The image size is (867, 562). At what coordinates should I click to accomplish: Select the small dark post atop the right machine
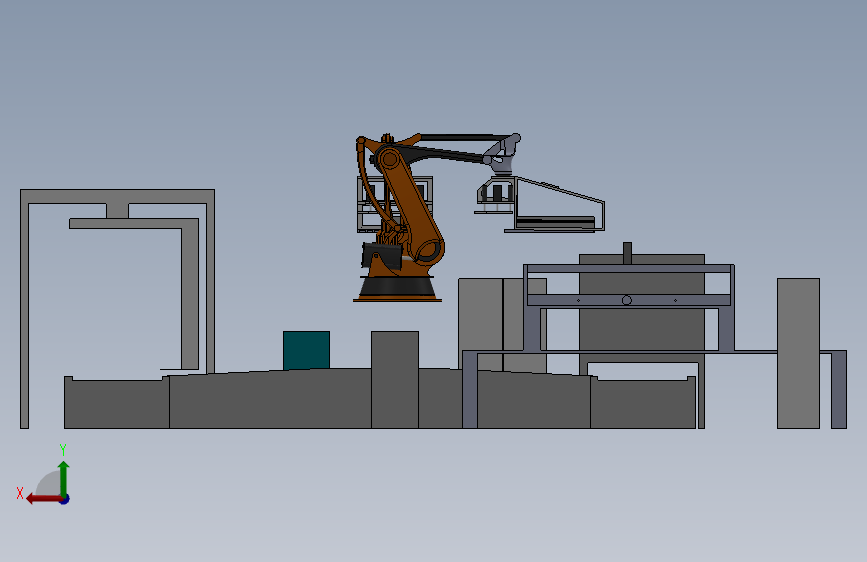tap(627, 253)
